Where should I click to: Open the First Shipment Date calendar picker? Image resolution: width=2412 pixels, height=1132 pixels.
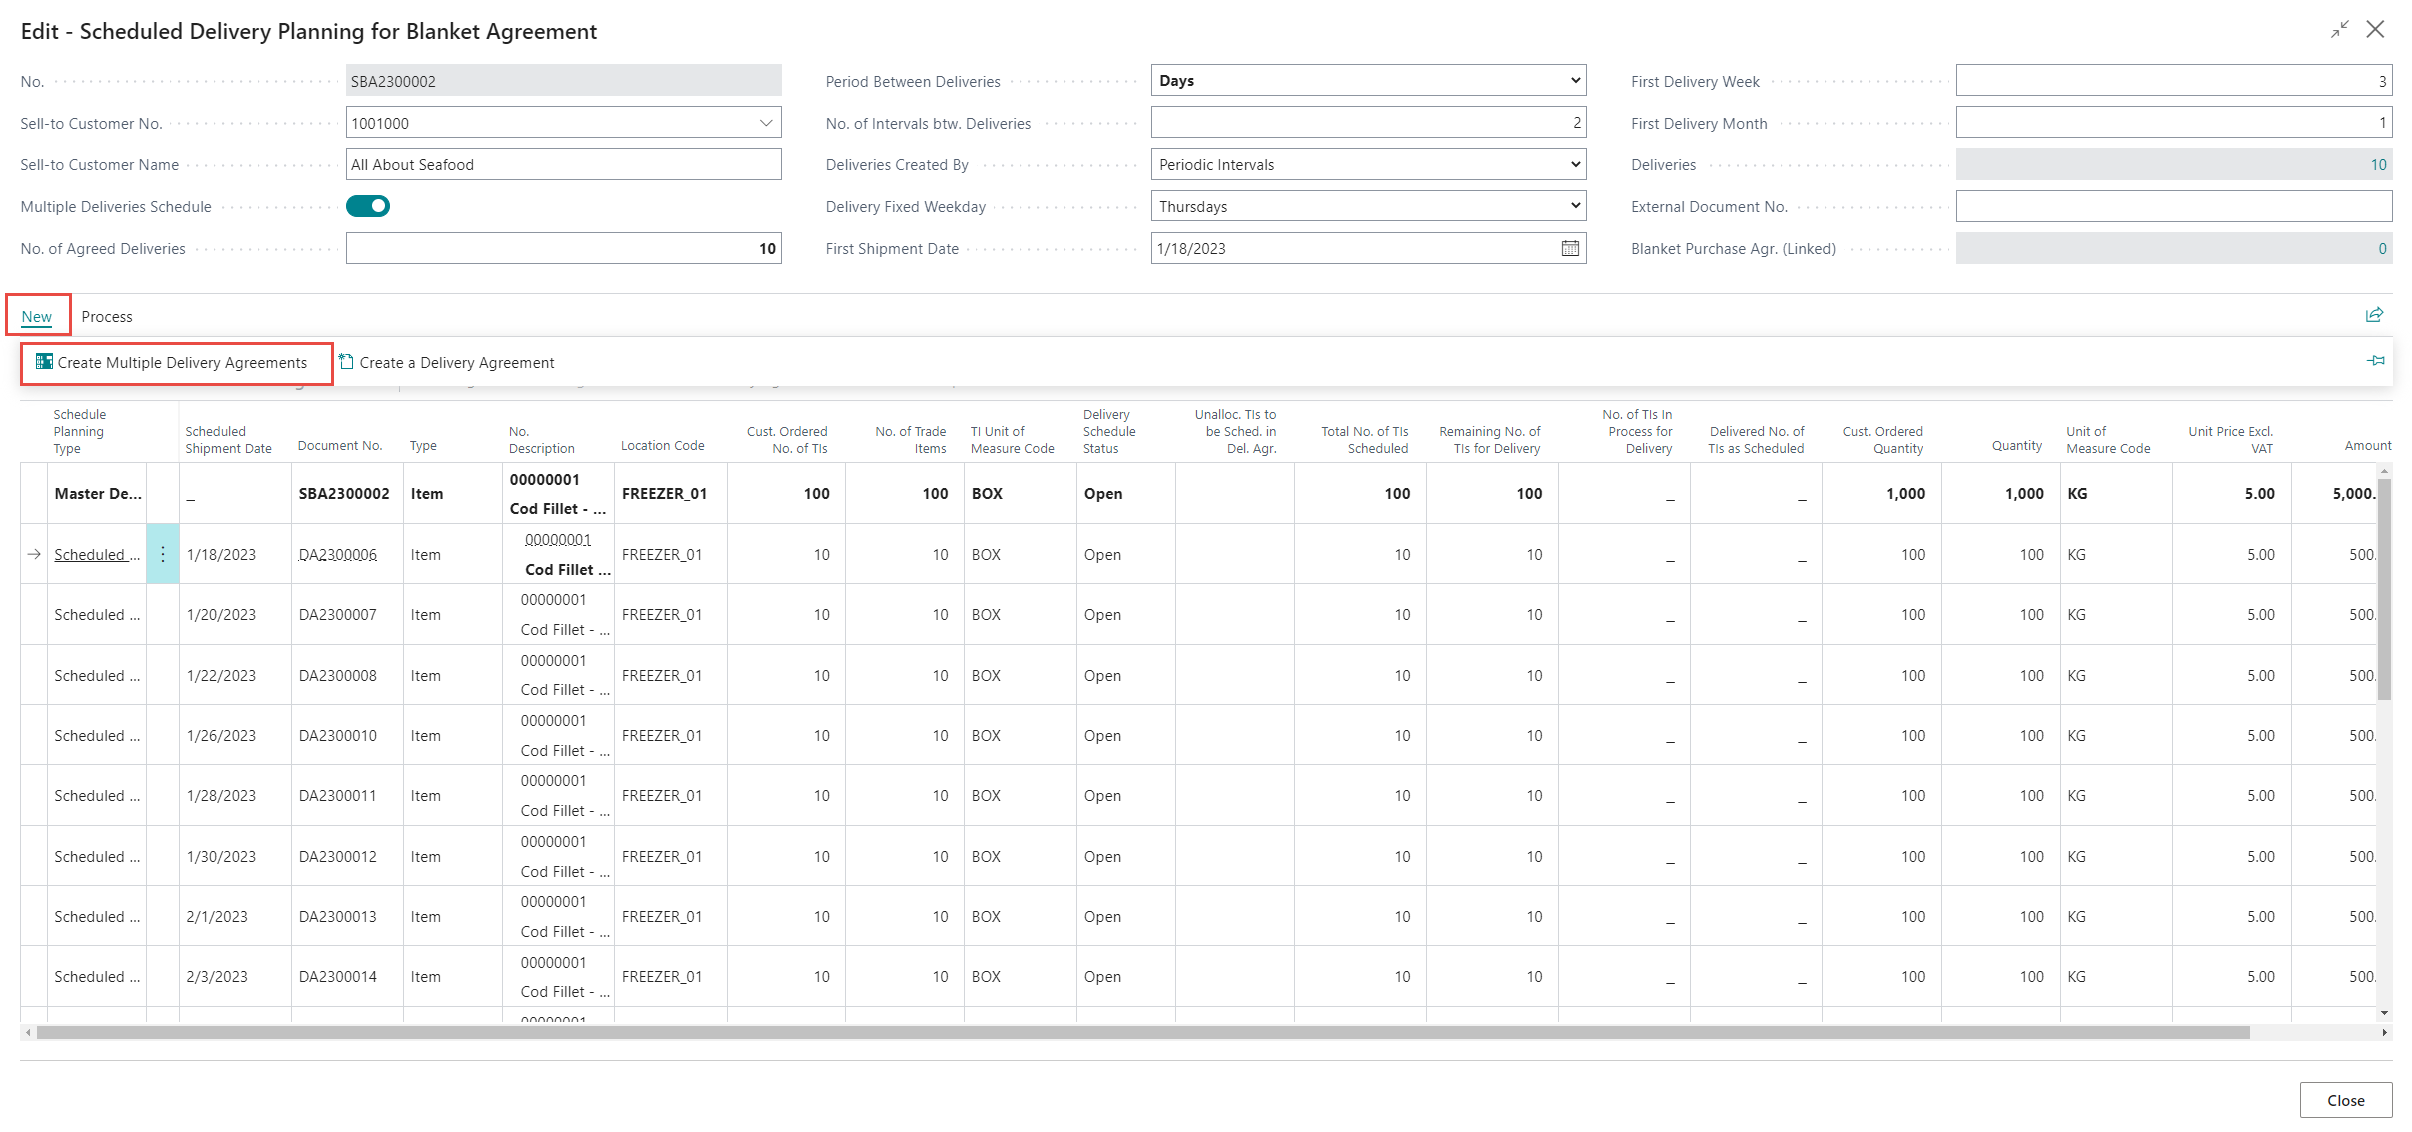1570,248
